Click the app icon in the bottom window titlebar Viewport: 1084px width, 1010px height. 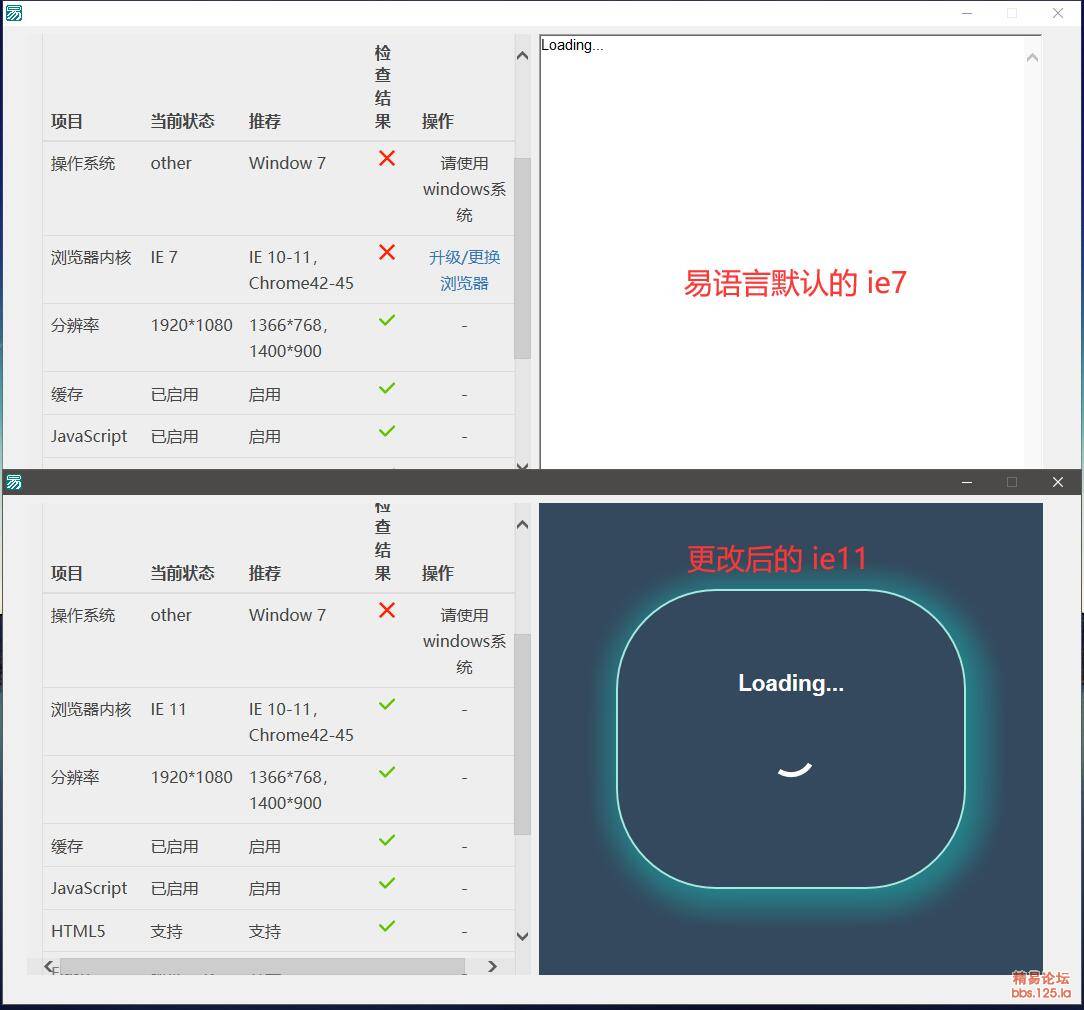(x=14, y=482)
